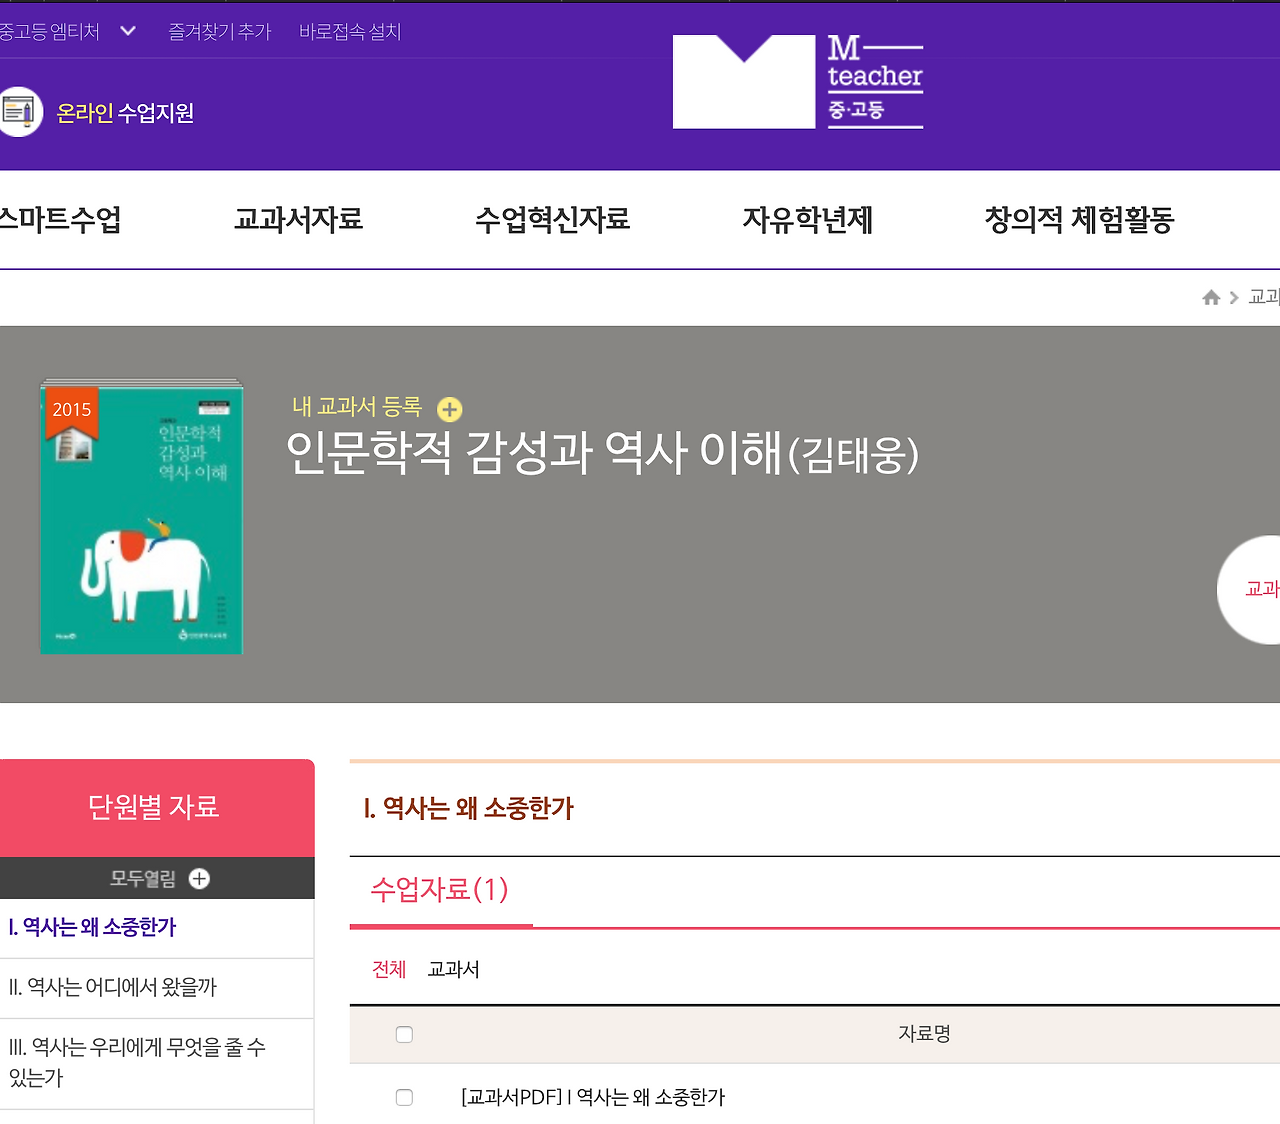
Task: Click the 인문학적 감성과 역사 이해 book cover
Action: (x=141, y=519)
